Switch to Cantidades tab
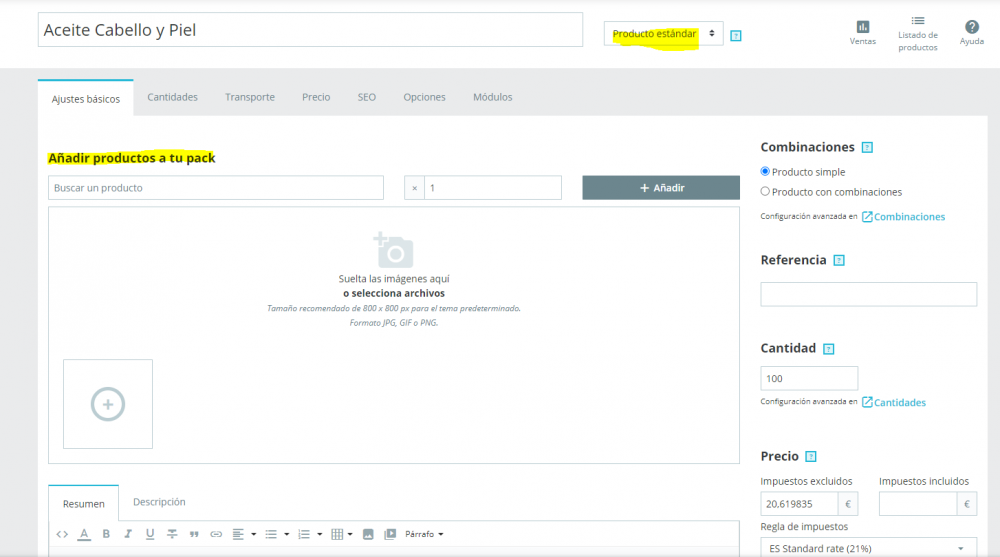This screenshot has height=557, width=1000. [x=172, y=97]
